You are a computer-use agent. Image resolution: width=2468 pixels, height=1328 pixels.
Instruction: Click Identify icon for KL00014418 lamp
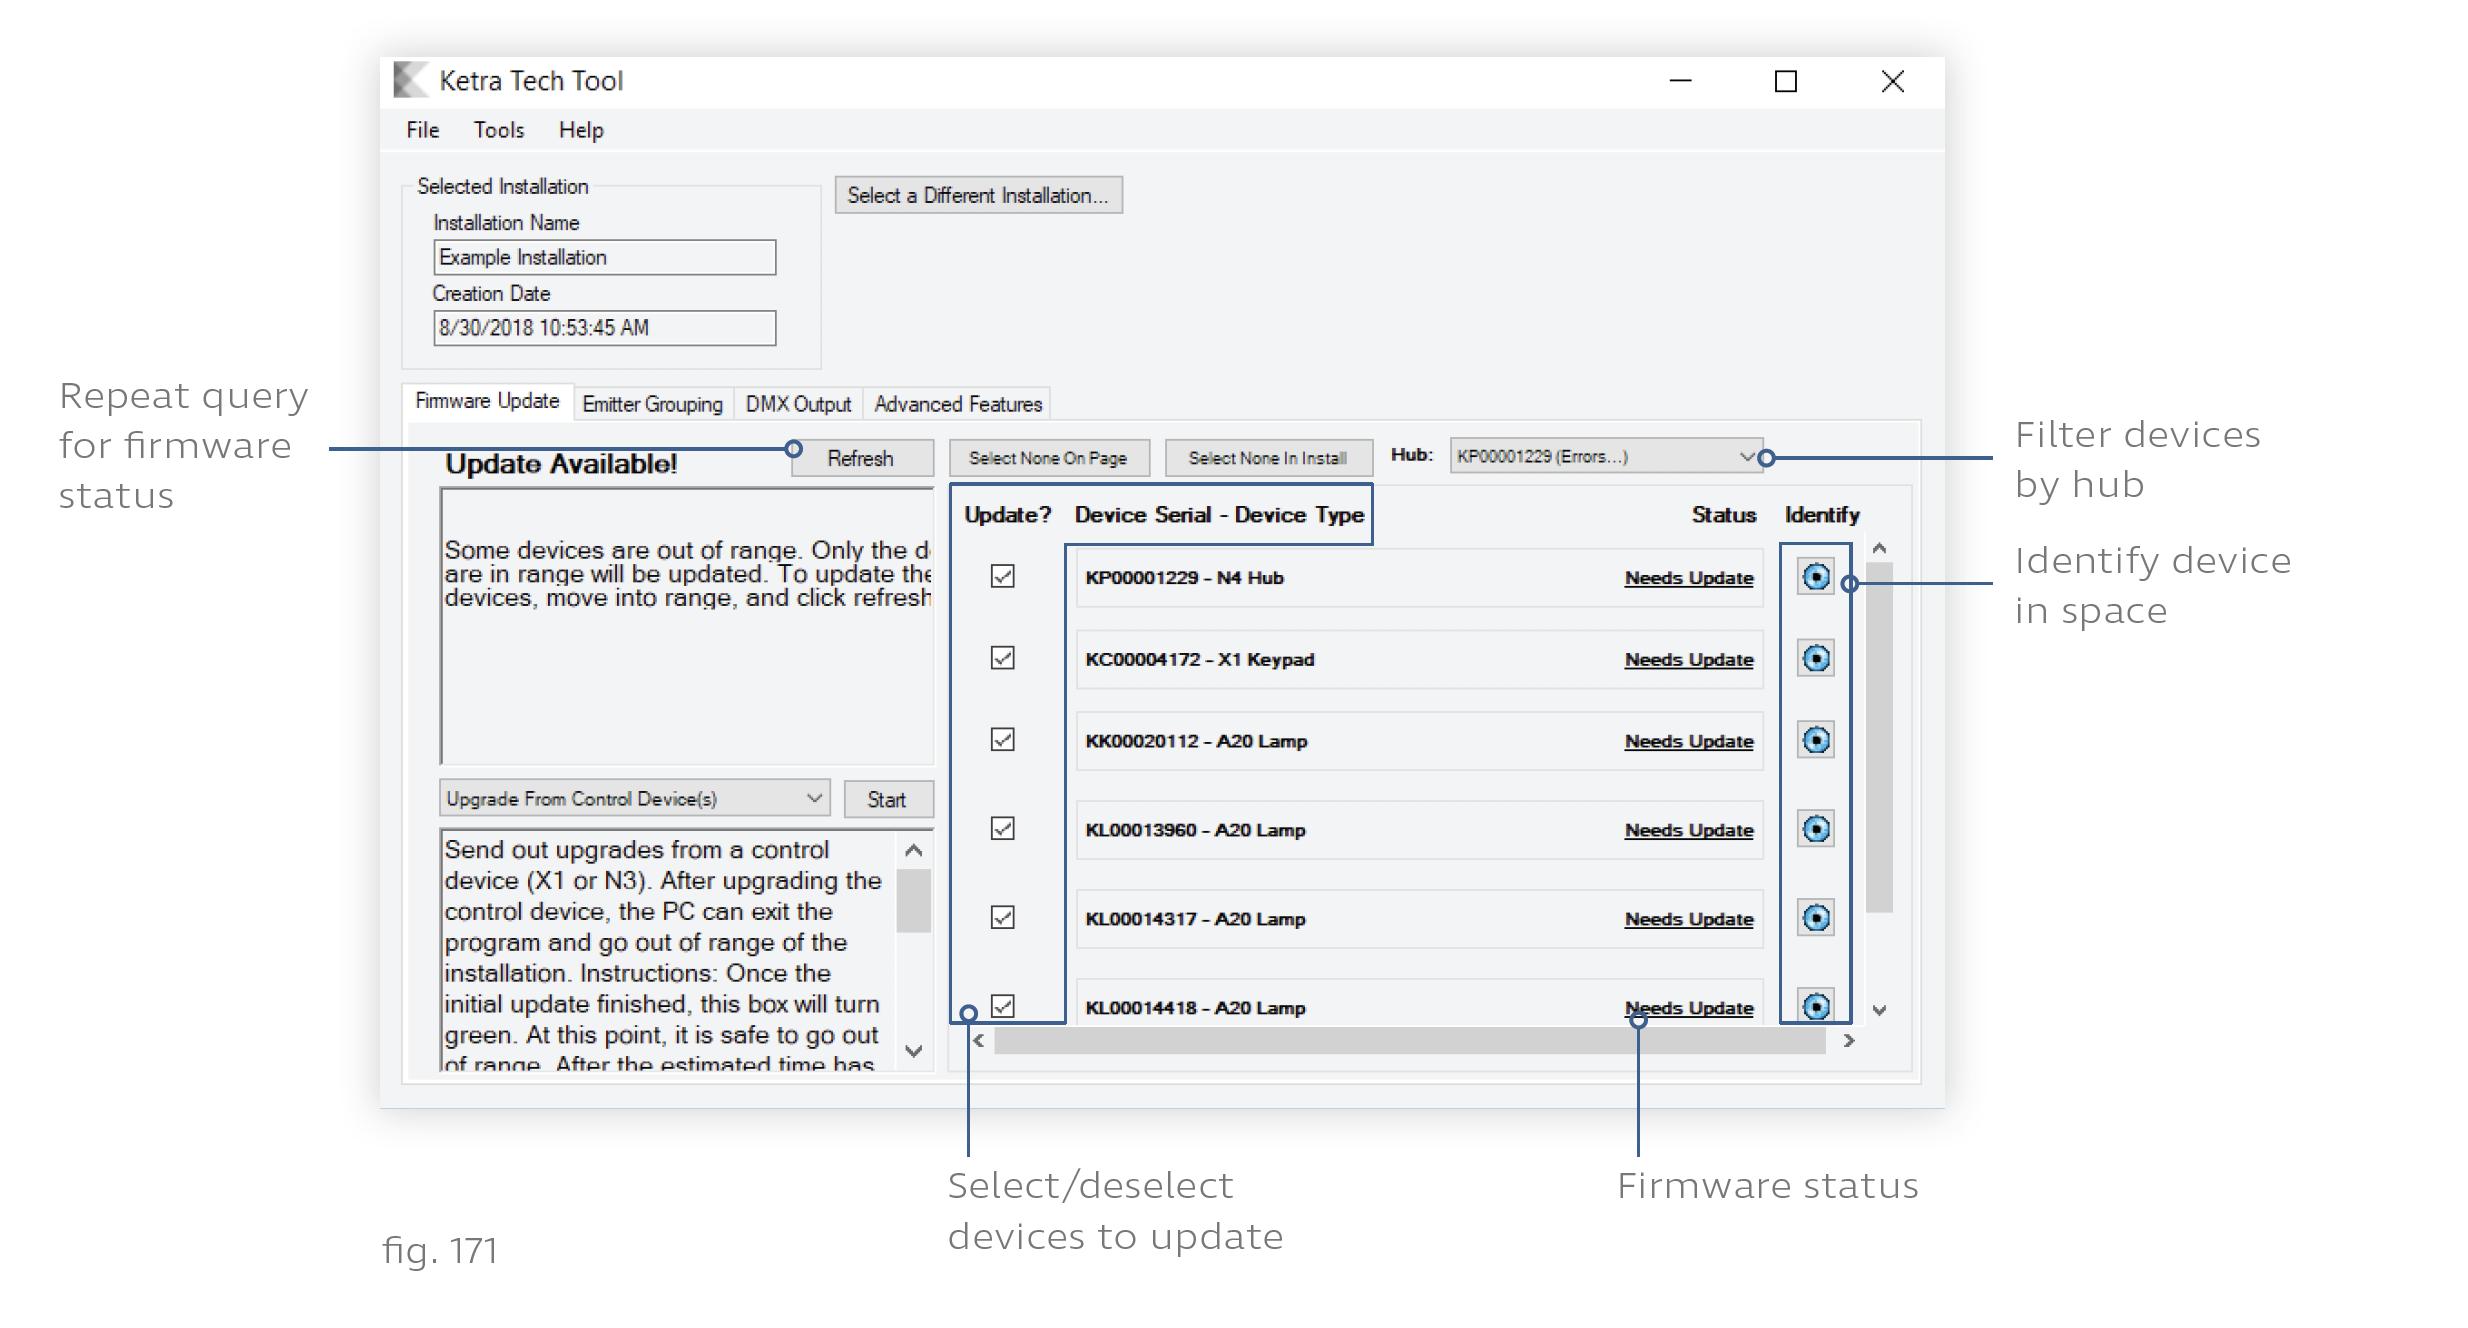(1815, 1006)
